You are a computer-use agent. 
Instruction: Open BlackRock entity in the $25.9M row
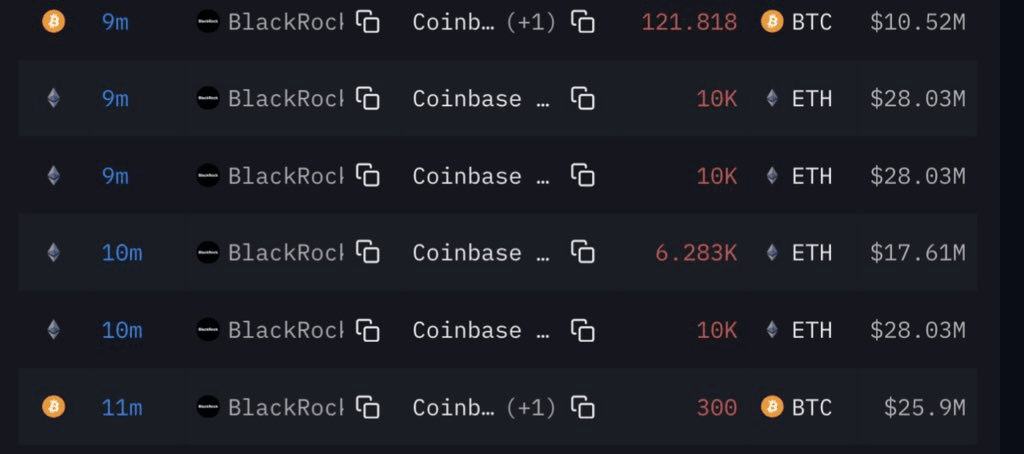tap(284, 407)
